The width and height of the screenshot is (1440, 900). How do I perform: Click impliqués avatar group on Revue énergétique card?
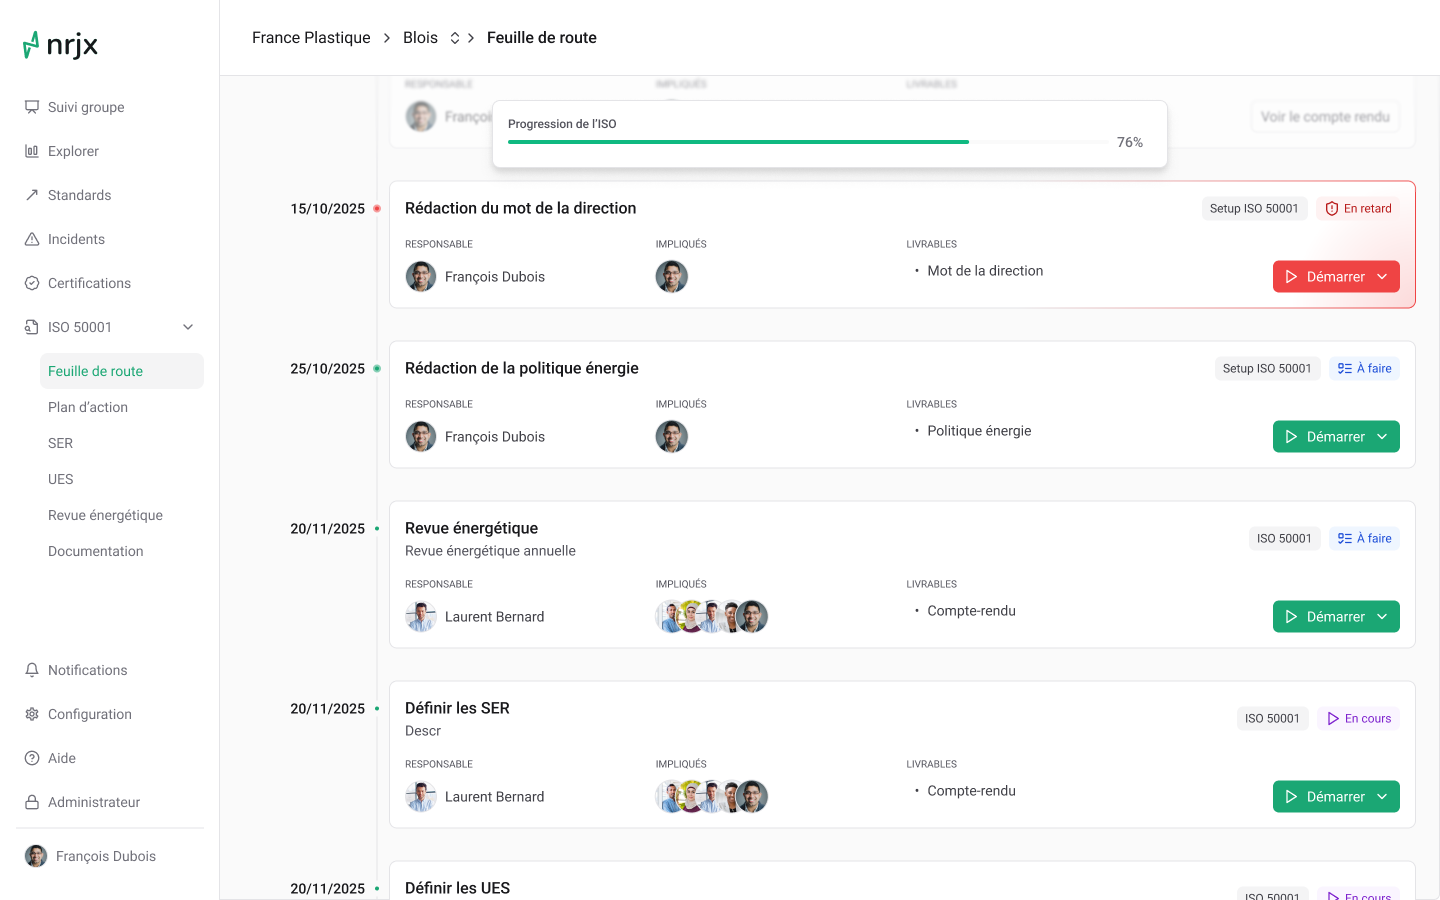(x=712, y=617)
